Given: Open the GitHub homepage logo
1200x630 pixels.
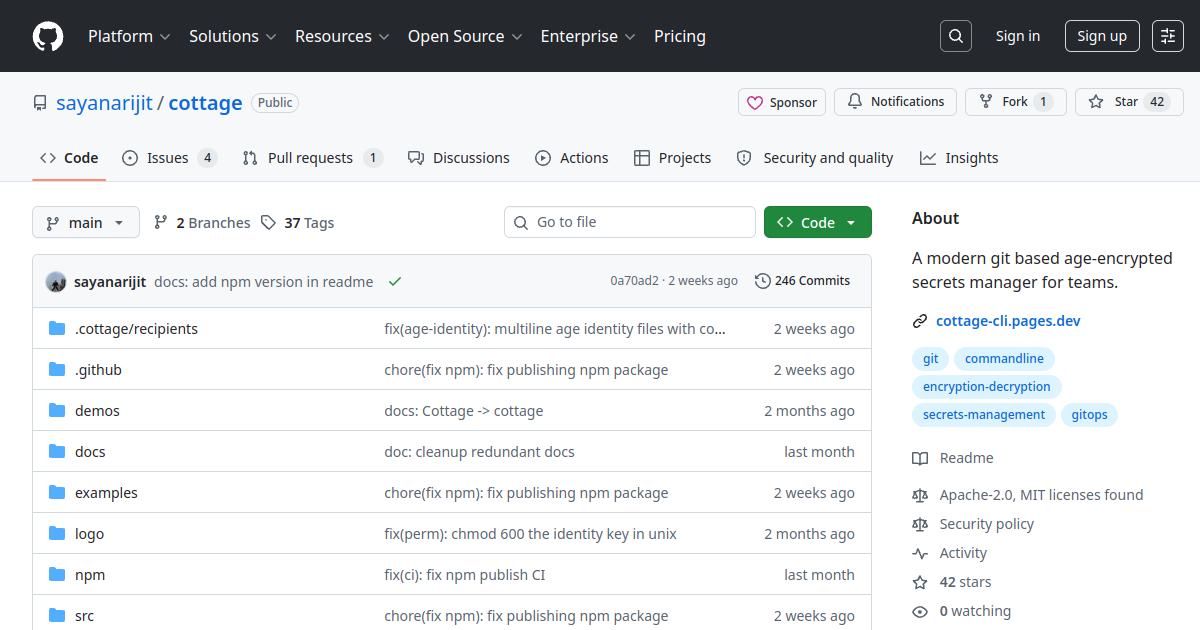Looking at the screenshot, I should pyautogui.click(x=48, y=36).
